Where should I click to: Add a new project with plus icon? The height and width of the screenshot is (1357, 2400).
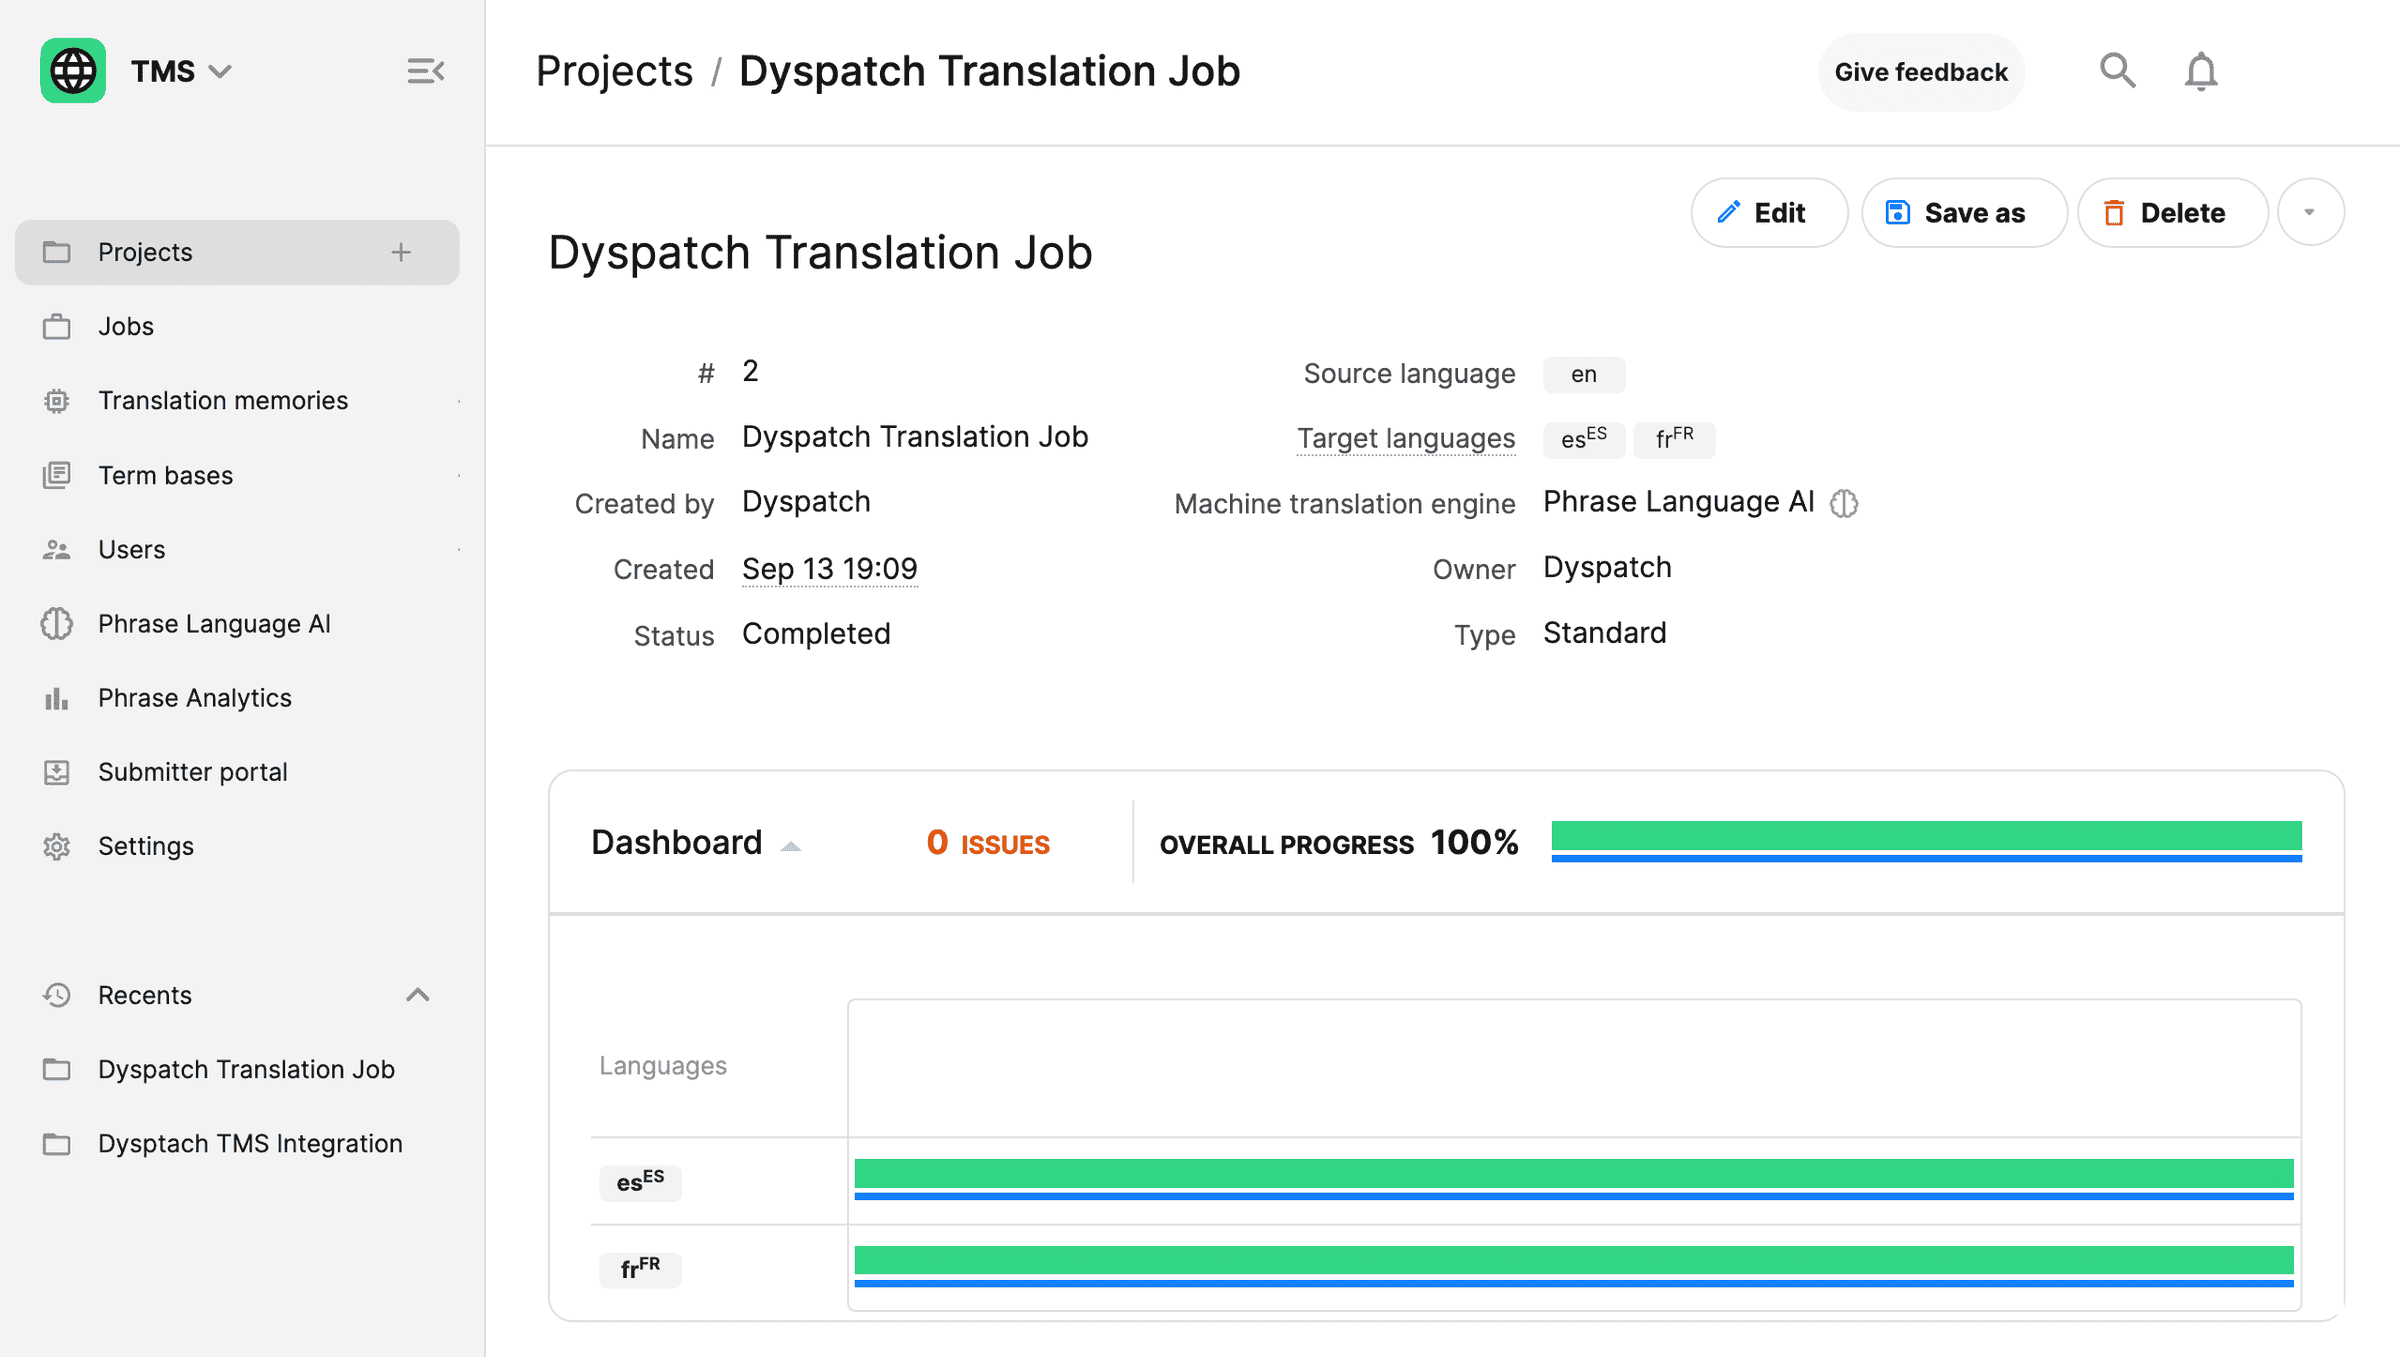(401, 252)
